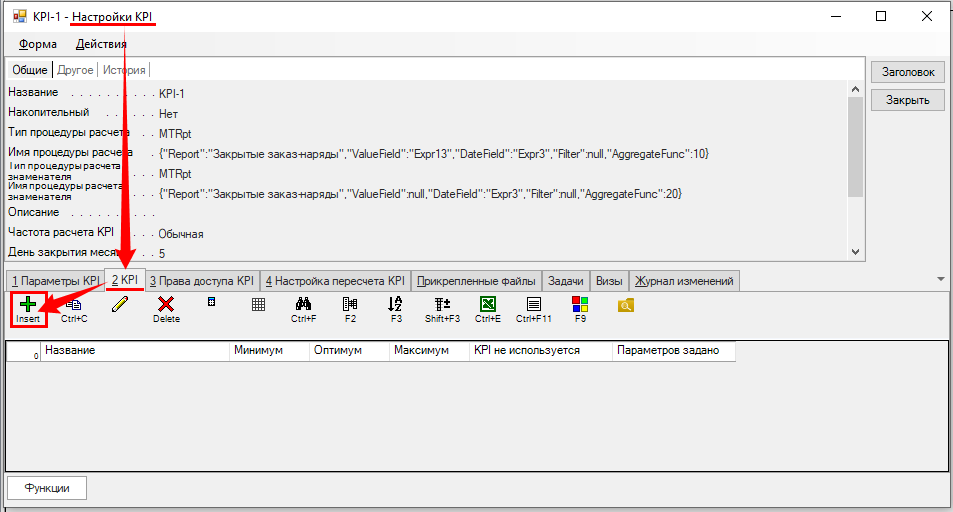Switch to the Параметры KPI tab
Screen dimensions: 953x512
55,281
